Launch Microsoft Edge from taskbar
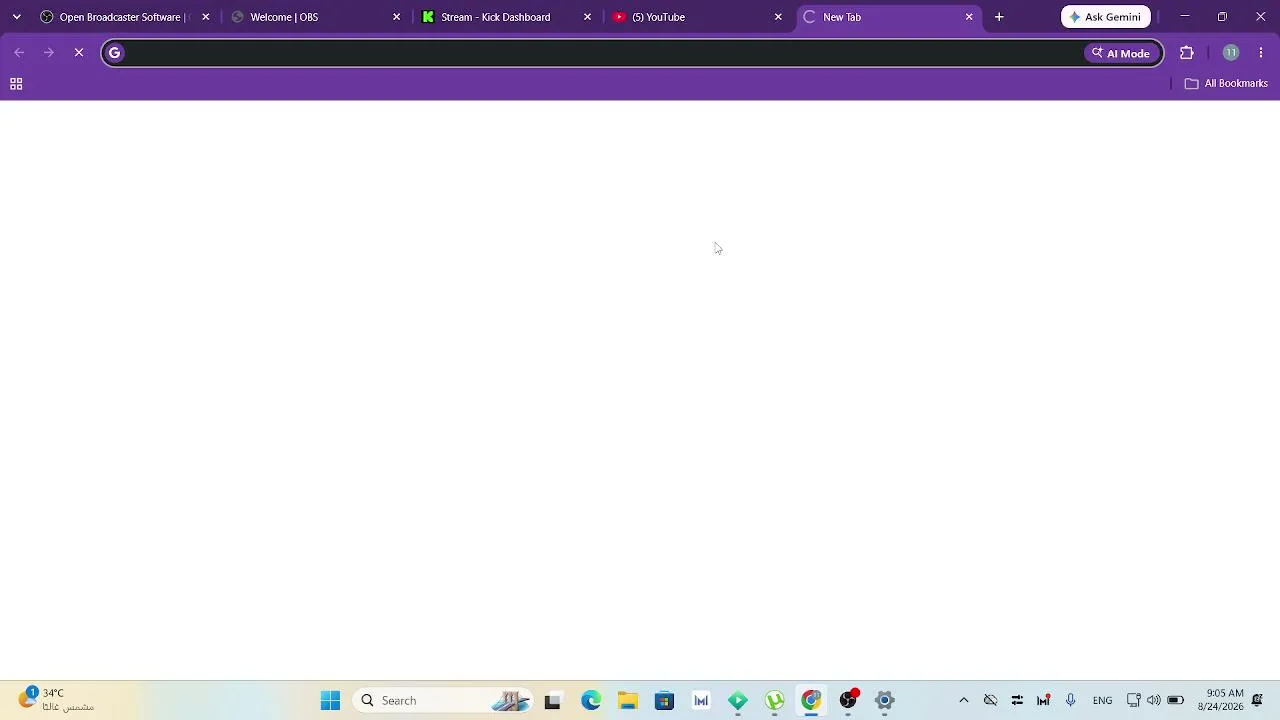Screen dimensions: 1280x720 (x=591, y=700)
